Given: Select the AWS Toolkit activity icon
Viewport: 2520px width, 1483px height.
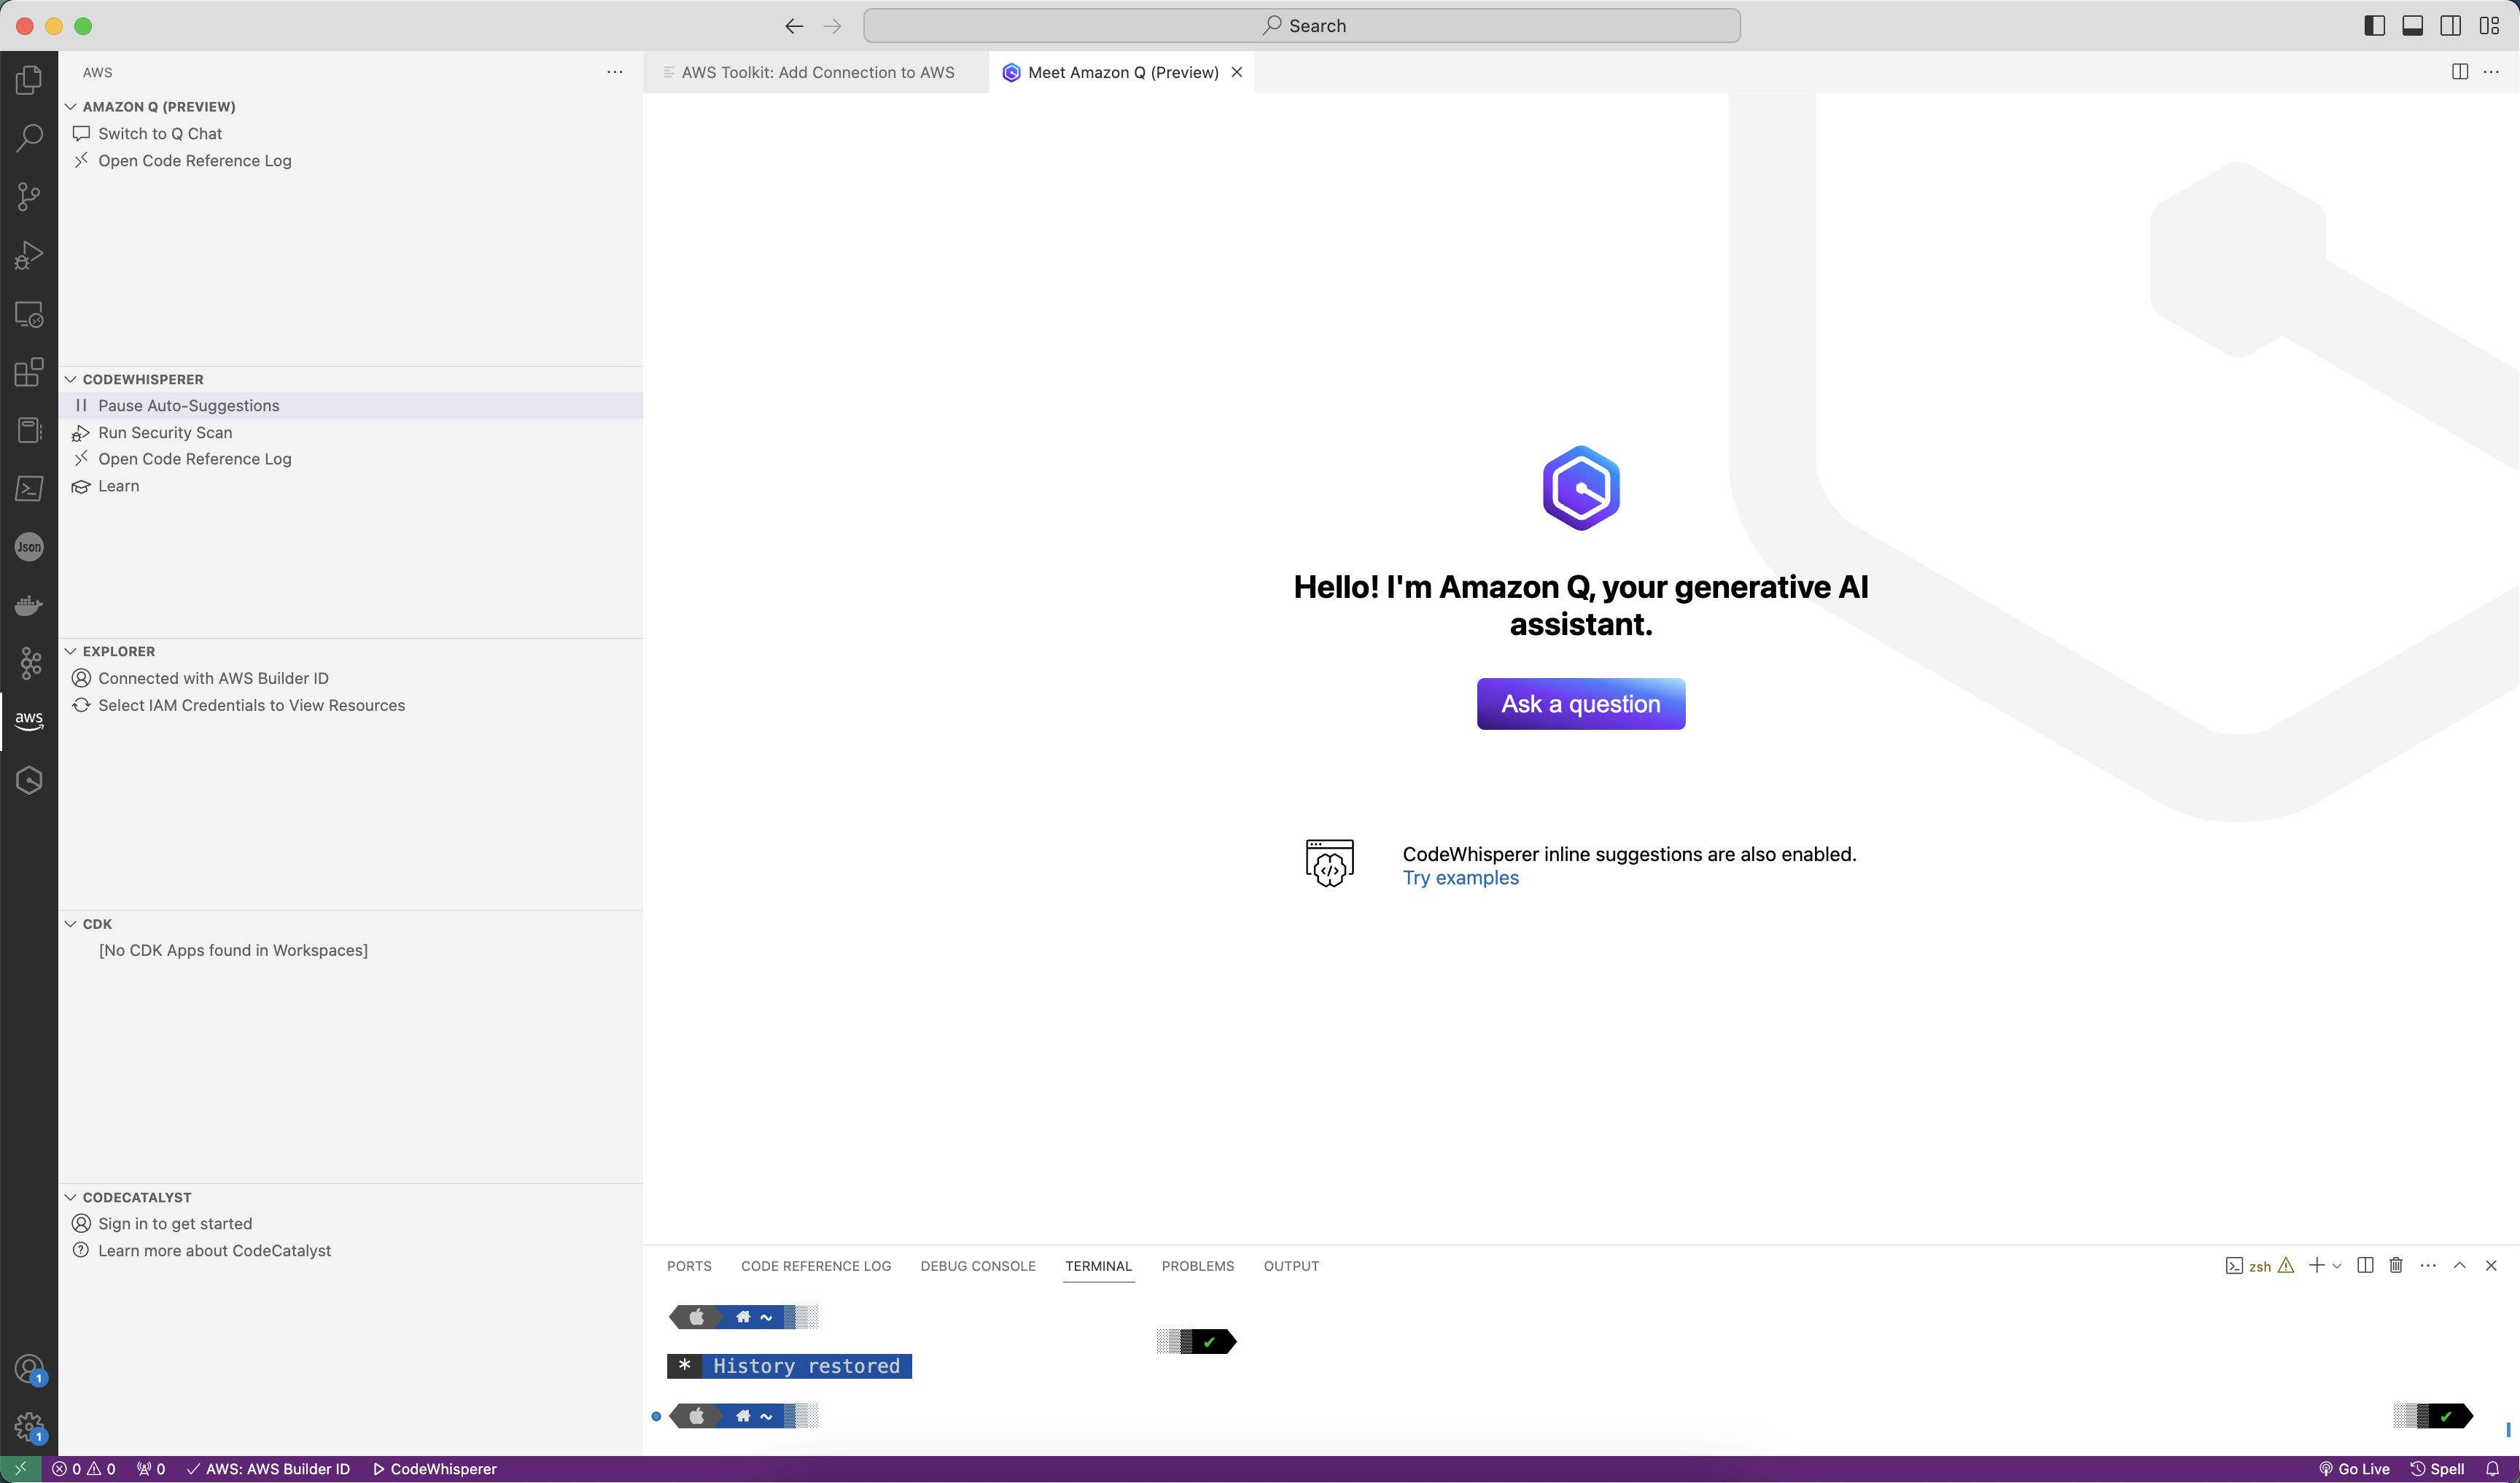Looking at the screenshot, I should point(29,721).
